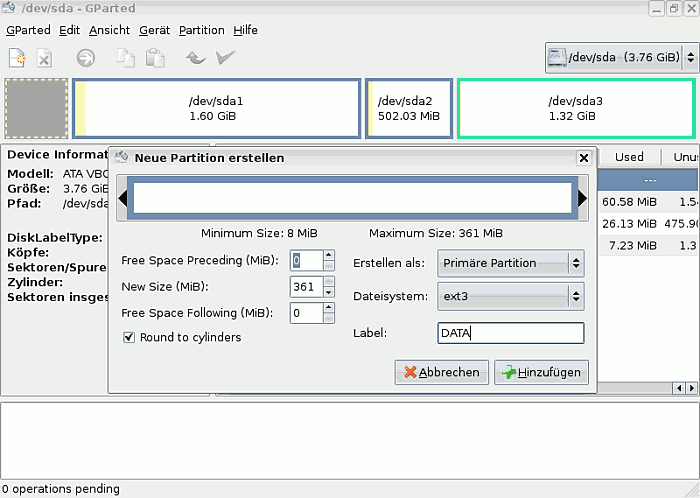Select the /dev/sda3 partition block
This screenshot has width=700, height=498.
pos(576,108)
